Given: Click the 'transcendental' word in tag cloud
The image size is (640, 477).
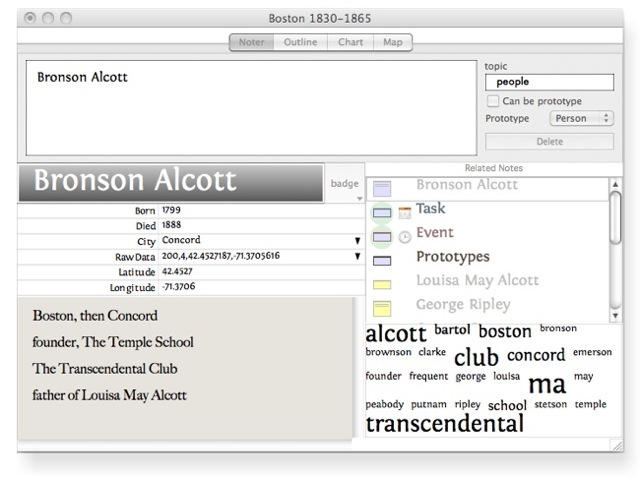Looking at the screenshot, I should [444, 424].
